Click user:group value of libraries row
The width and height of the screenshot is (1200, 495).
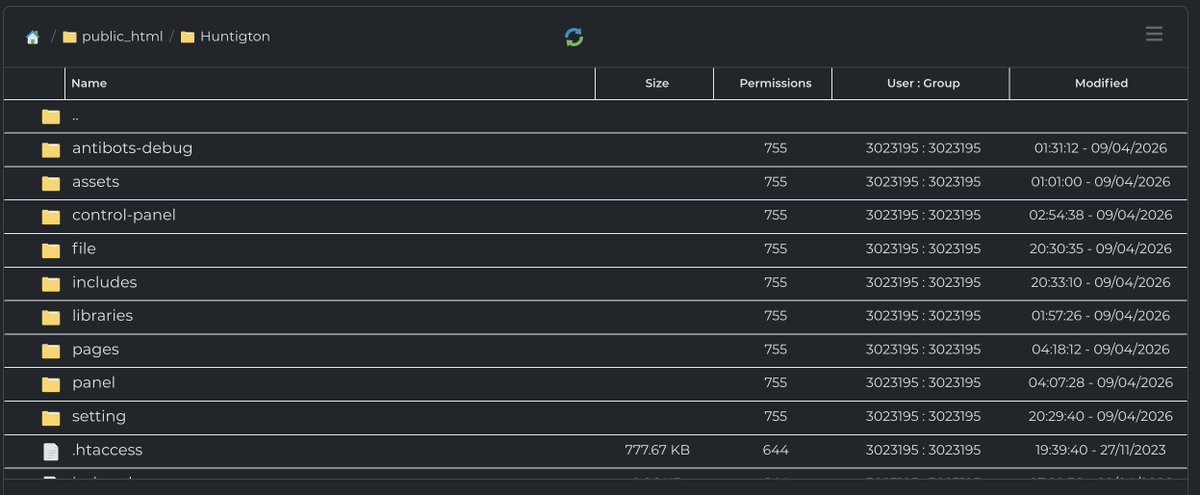(923, 315)
